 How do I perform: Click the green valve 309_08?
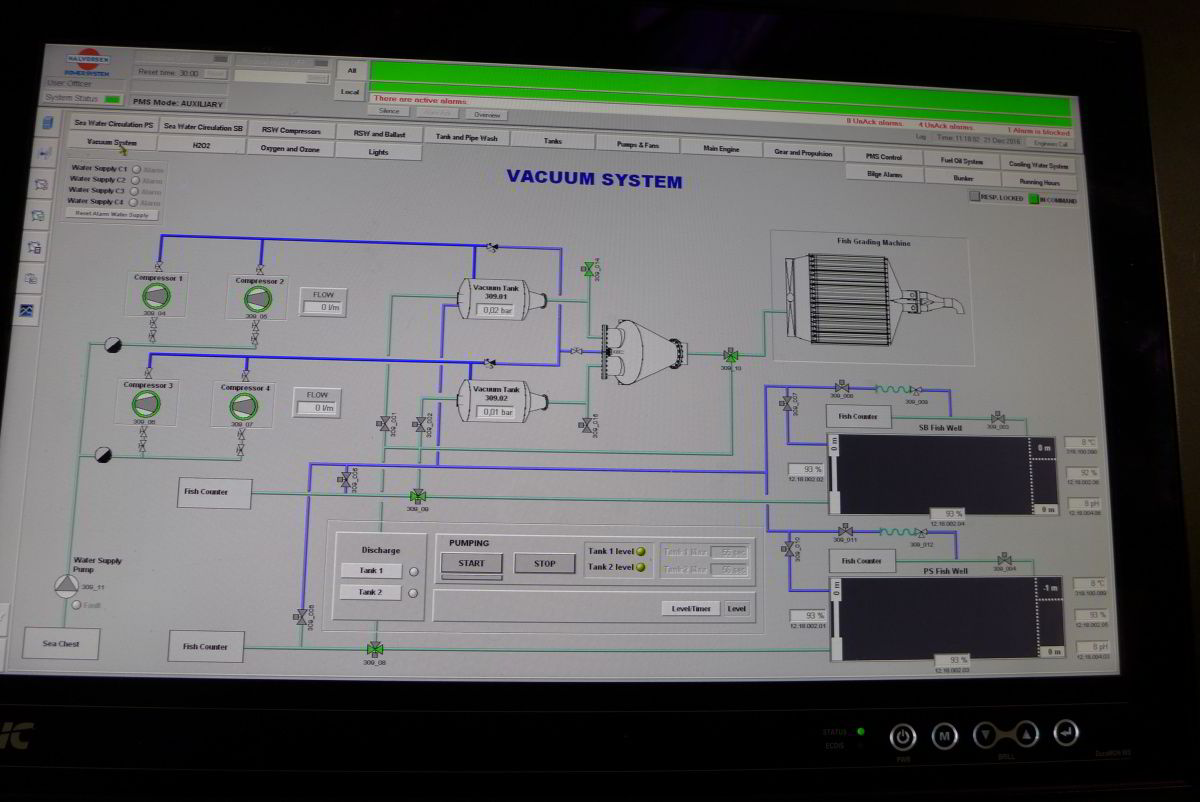(x=375, y=648)
